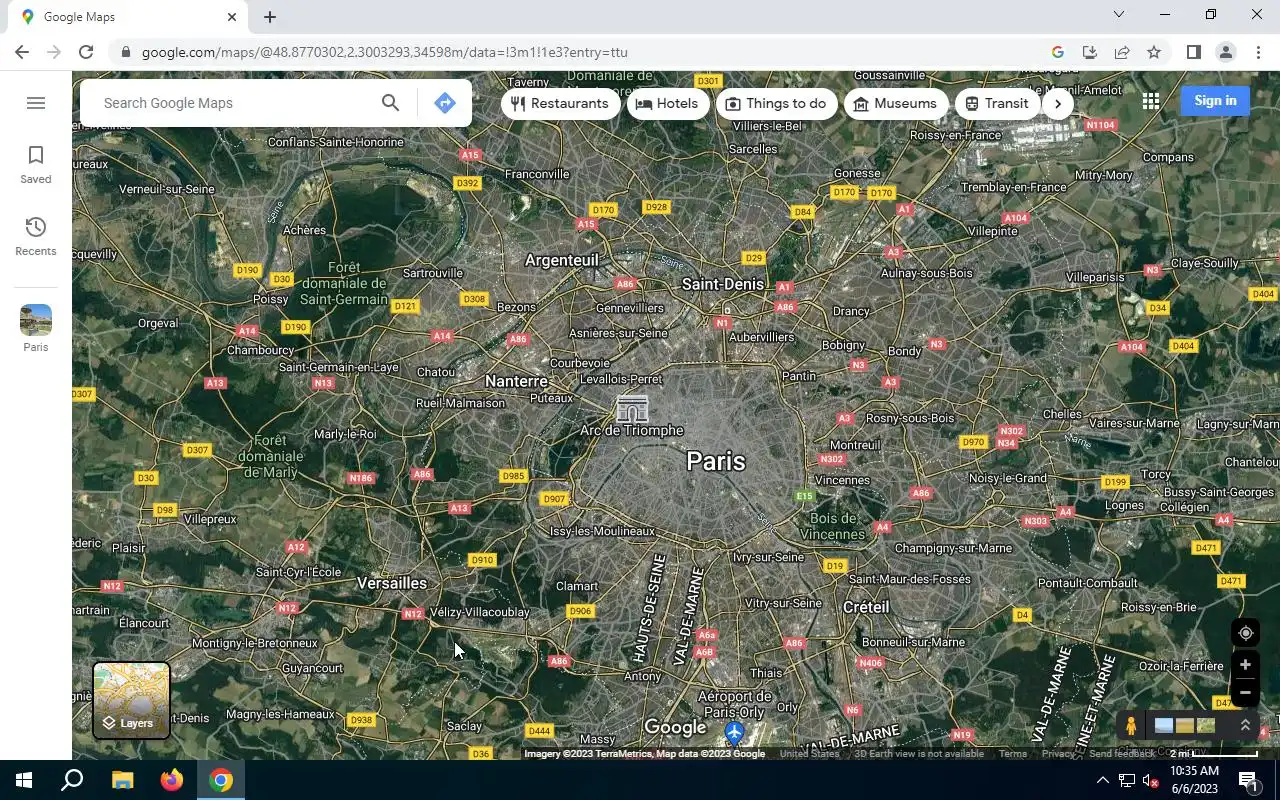Close the Google Maps tab
Image resolution: width=1280 pixels, height=800 pixels.
(x=232, y=17)
